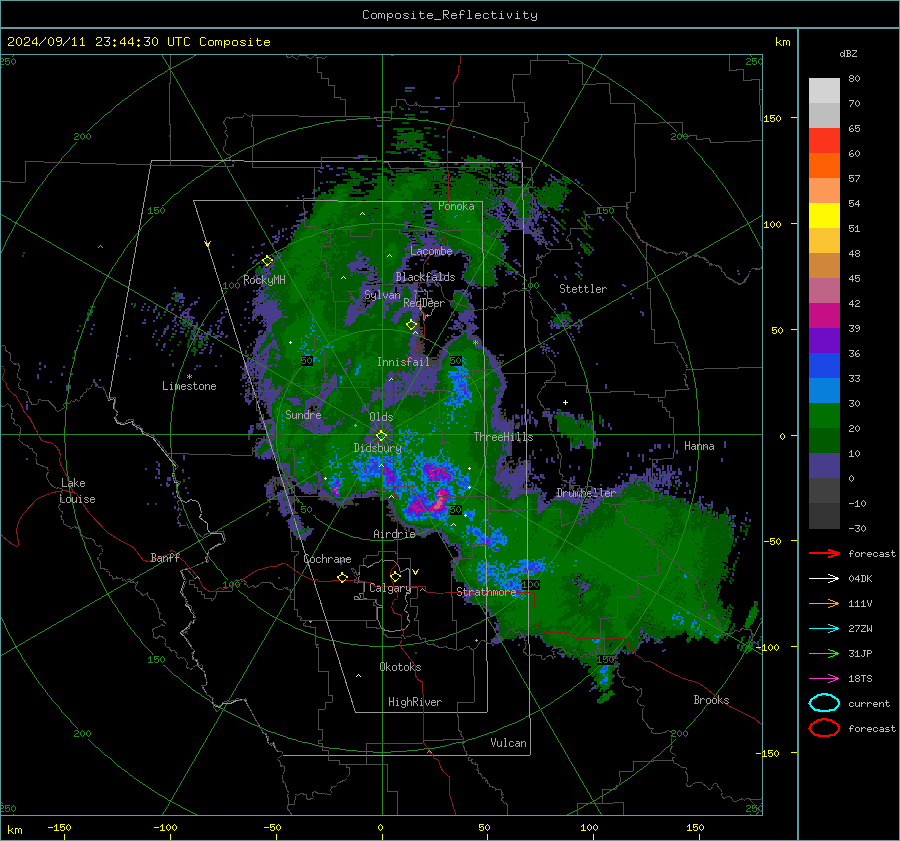Click the Banff city label
Viewport: 900px width, 841px height.
(x=165, y=558)
